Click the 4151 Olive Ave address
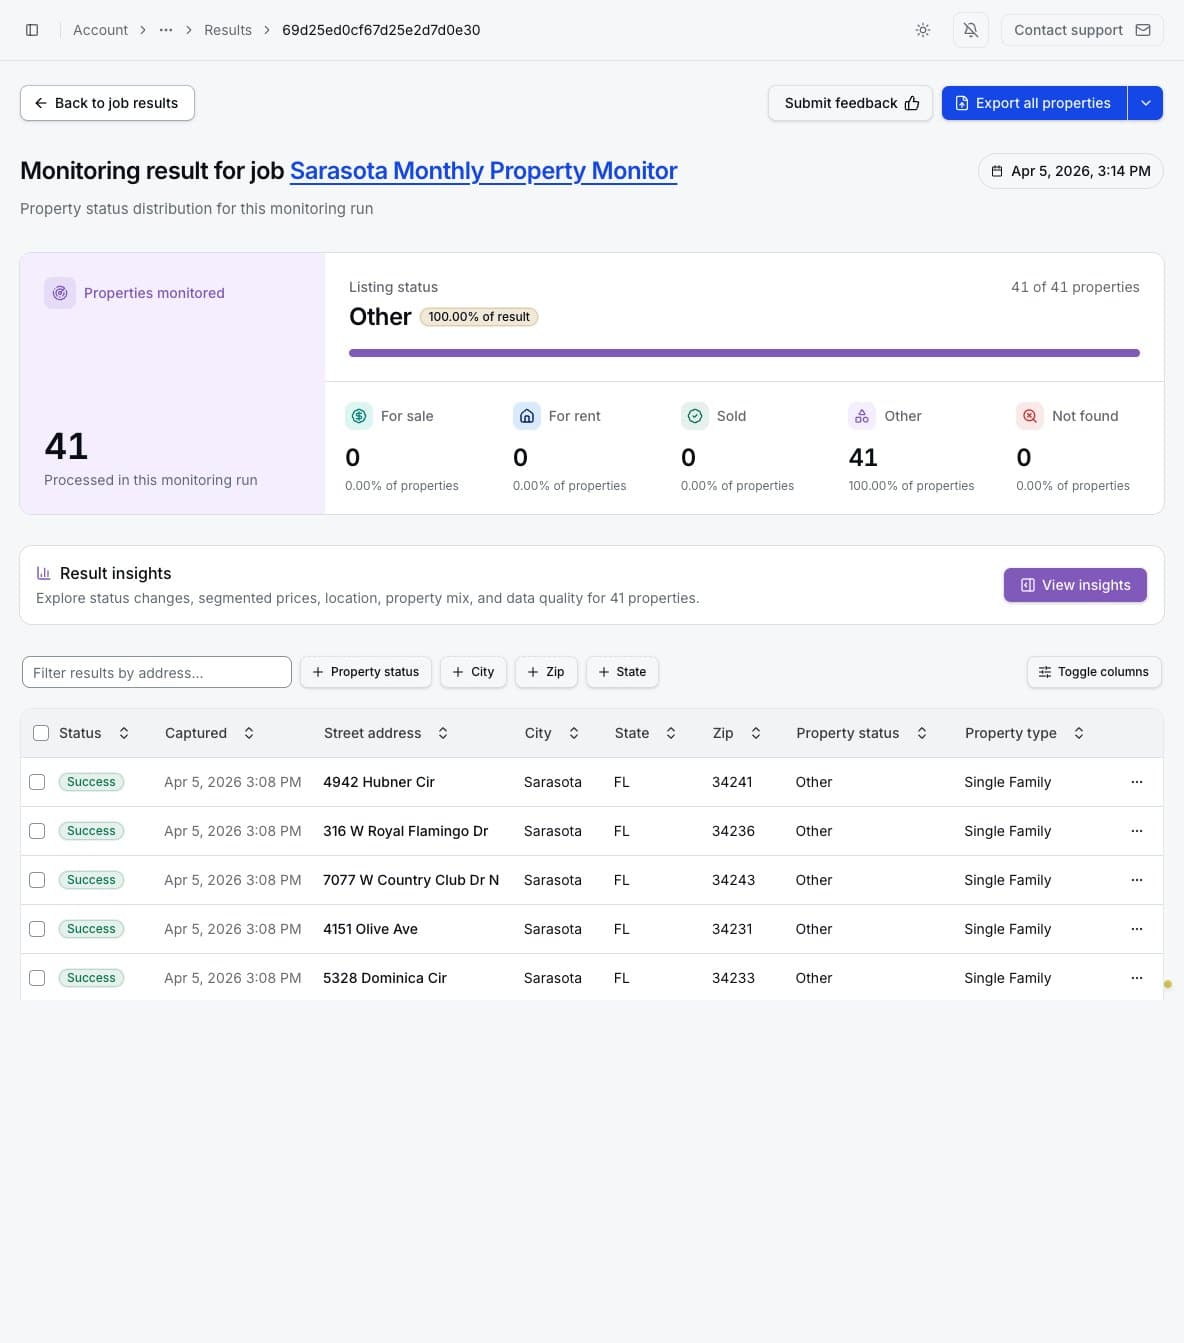 coord(370,929)
